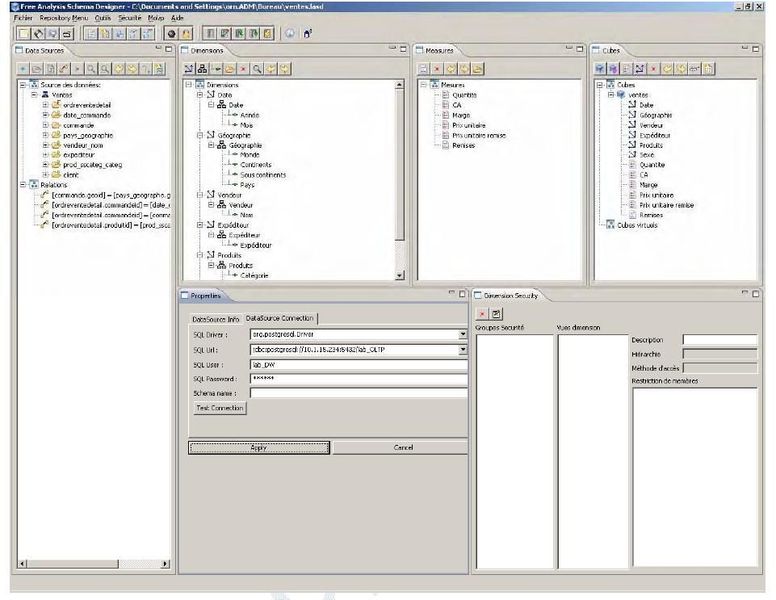Click the add hierarchy icon in Dimensions toolbar
Screen dimensions: 776x600
click(x=203, y=69)
